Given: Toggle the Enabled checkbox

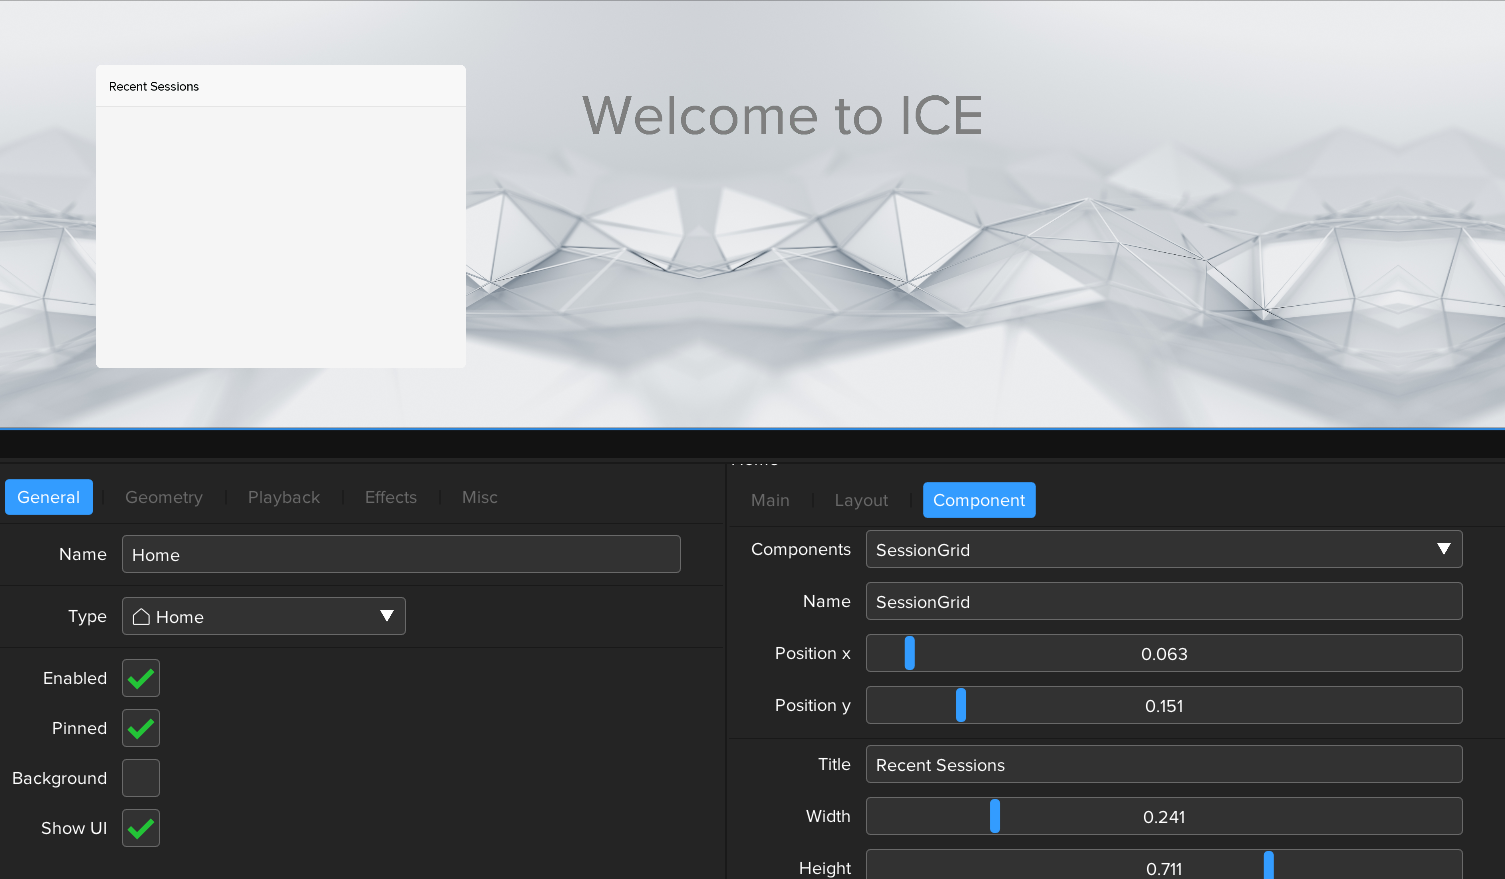Looking at the screenshot, I should 141,678.
